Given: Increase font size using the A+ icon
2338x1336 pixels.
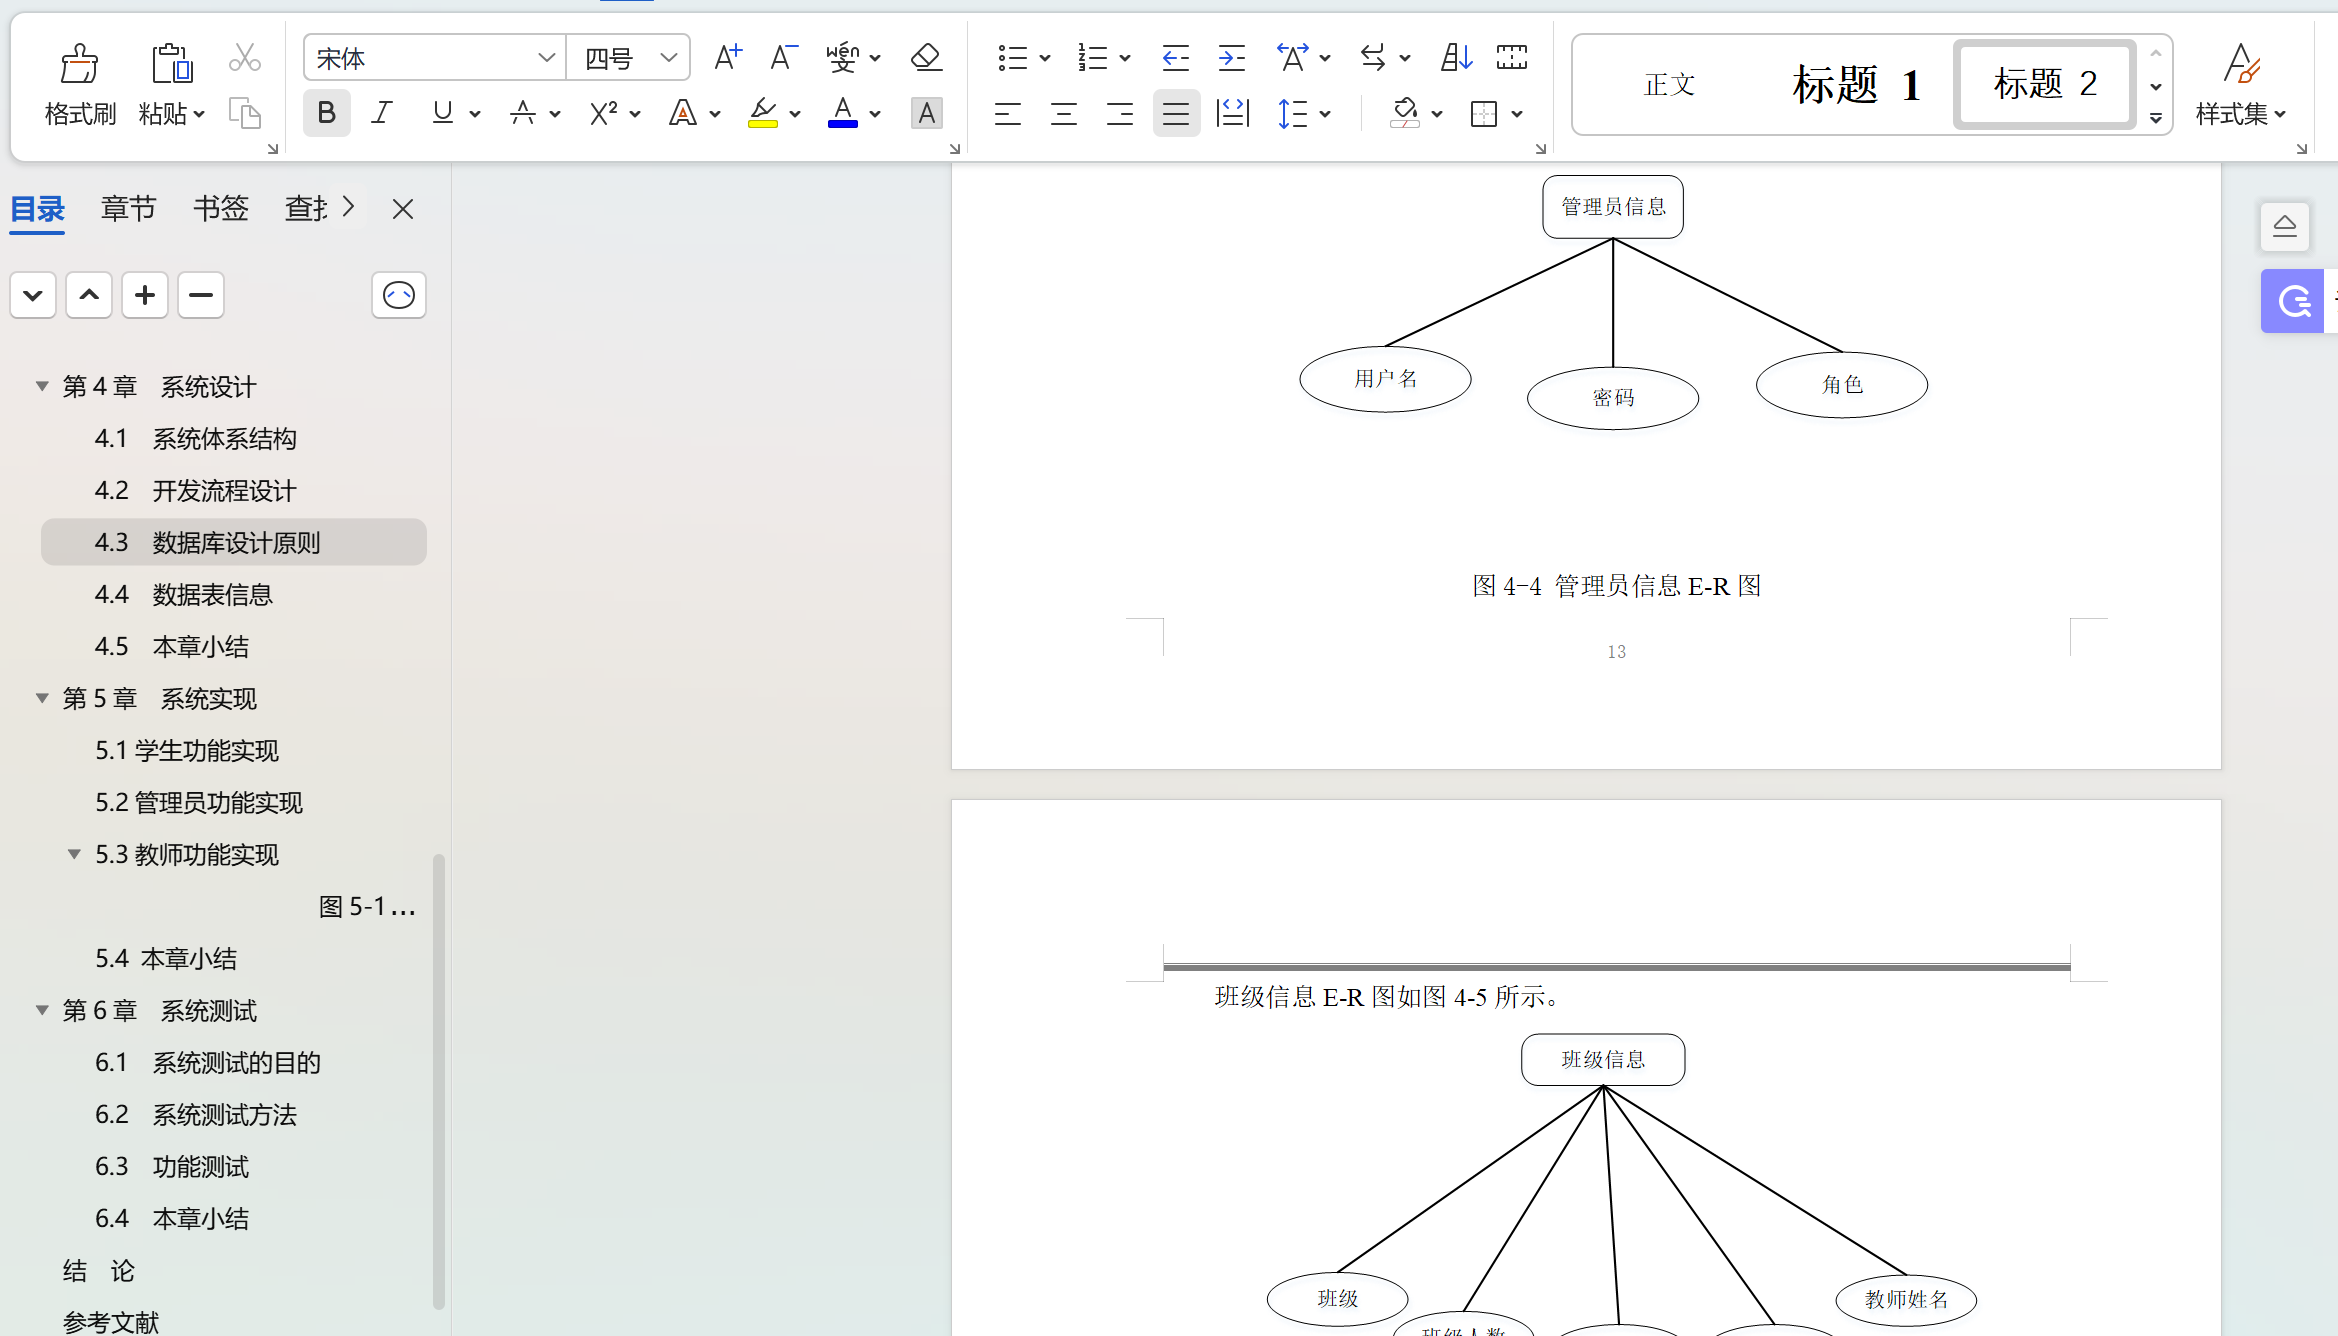Looking at the screenshot, I should coord(727,57).
